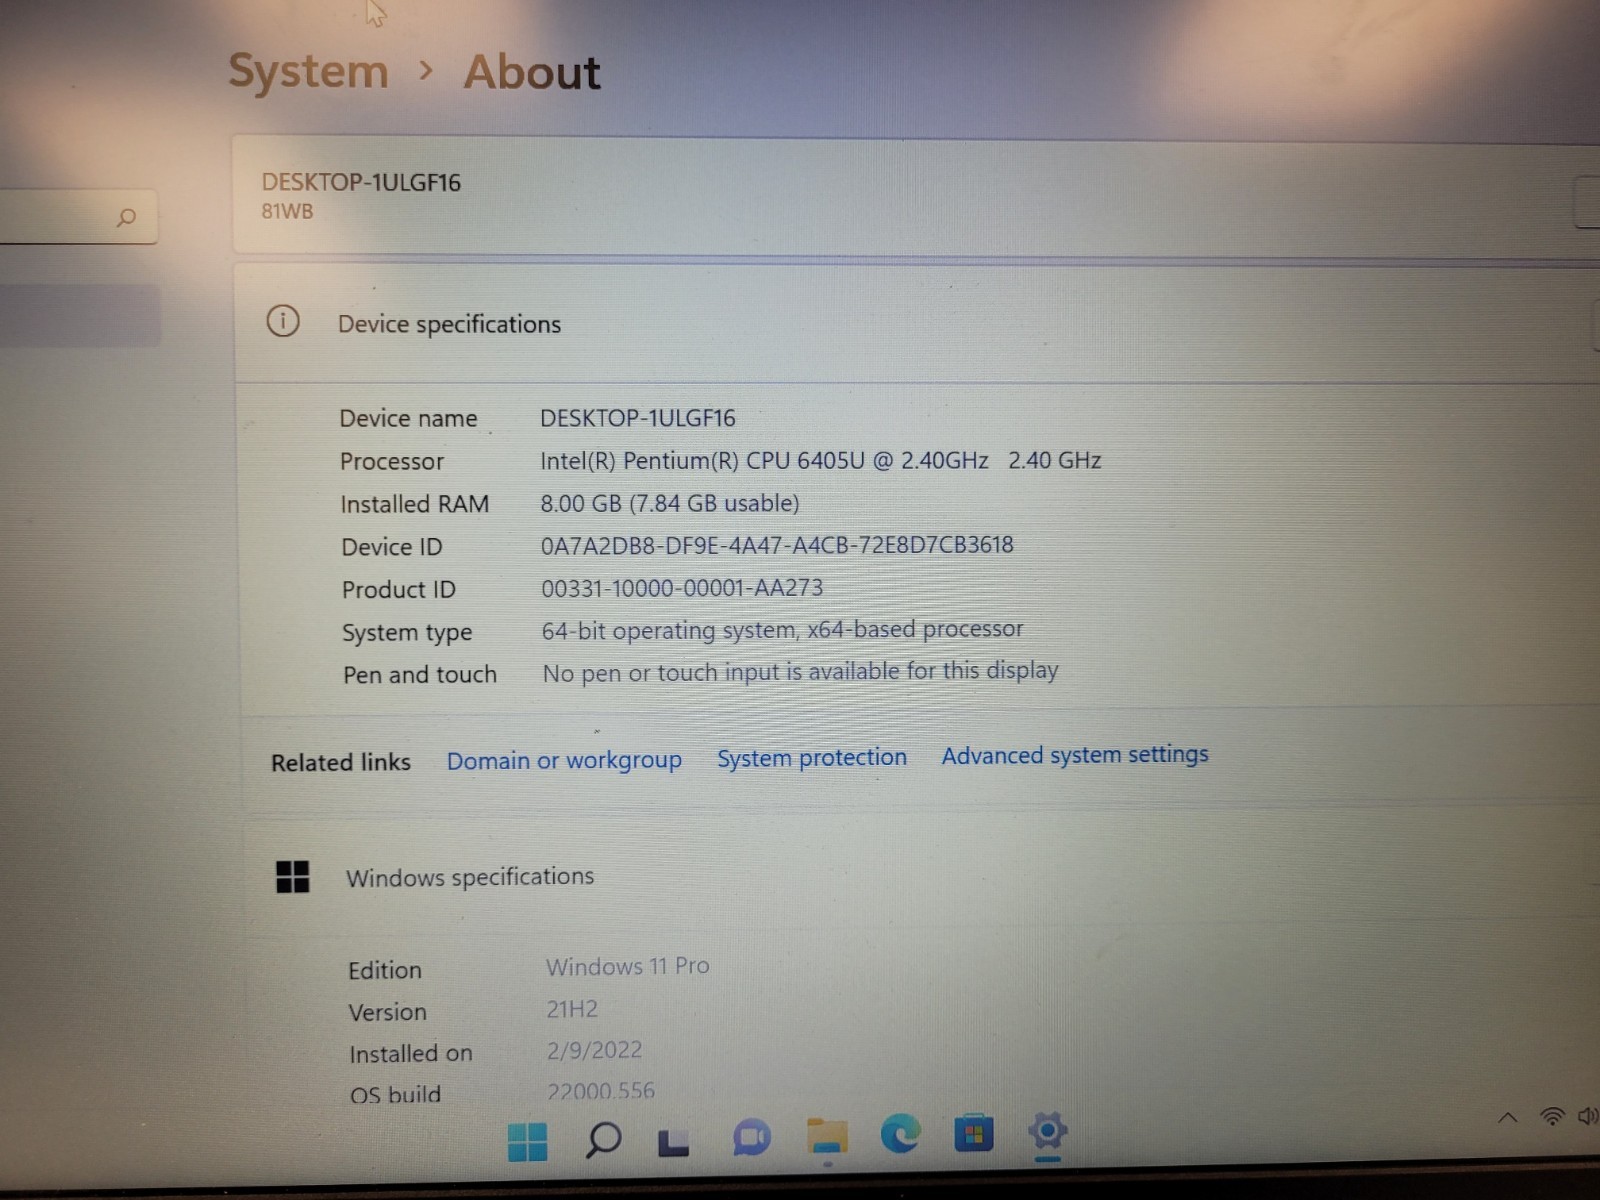
Task: Select the Device ID value 0A7A2DB8
Action: (777, 545)
